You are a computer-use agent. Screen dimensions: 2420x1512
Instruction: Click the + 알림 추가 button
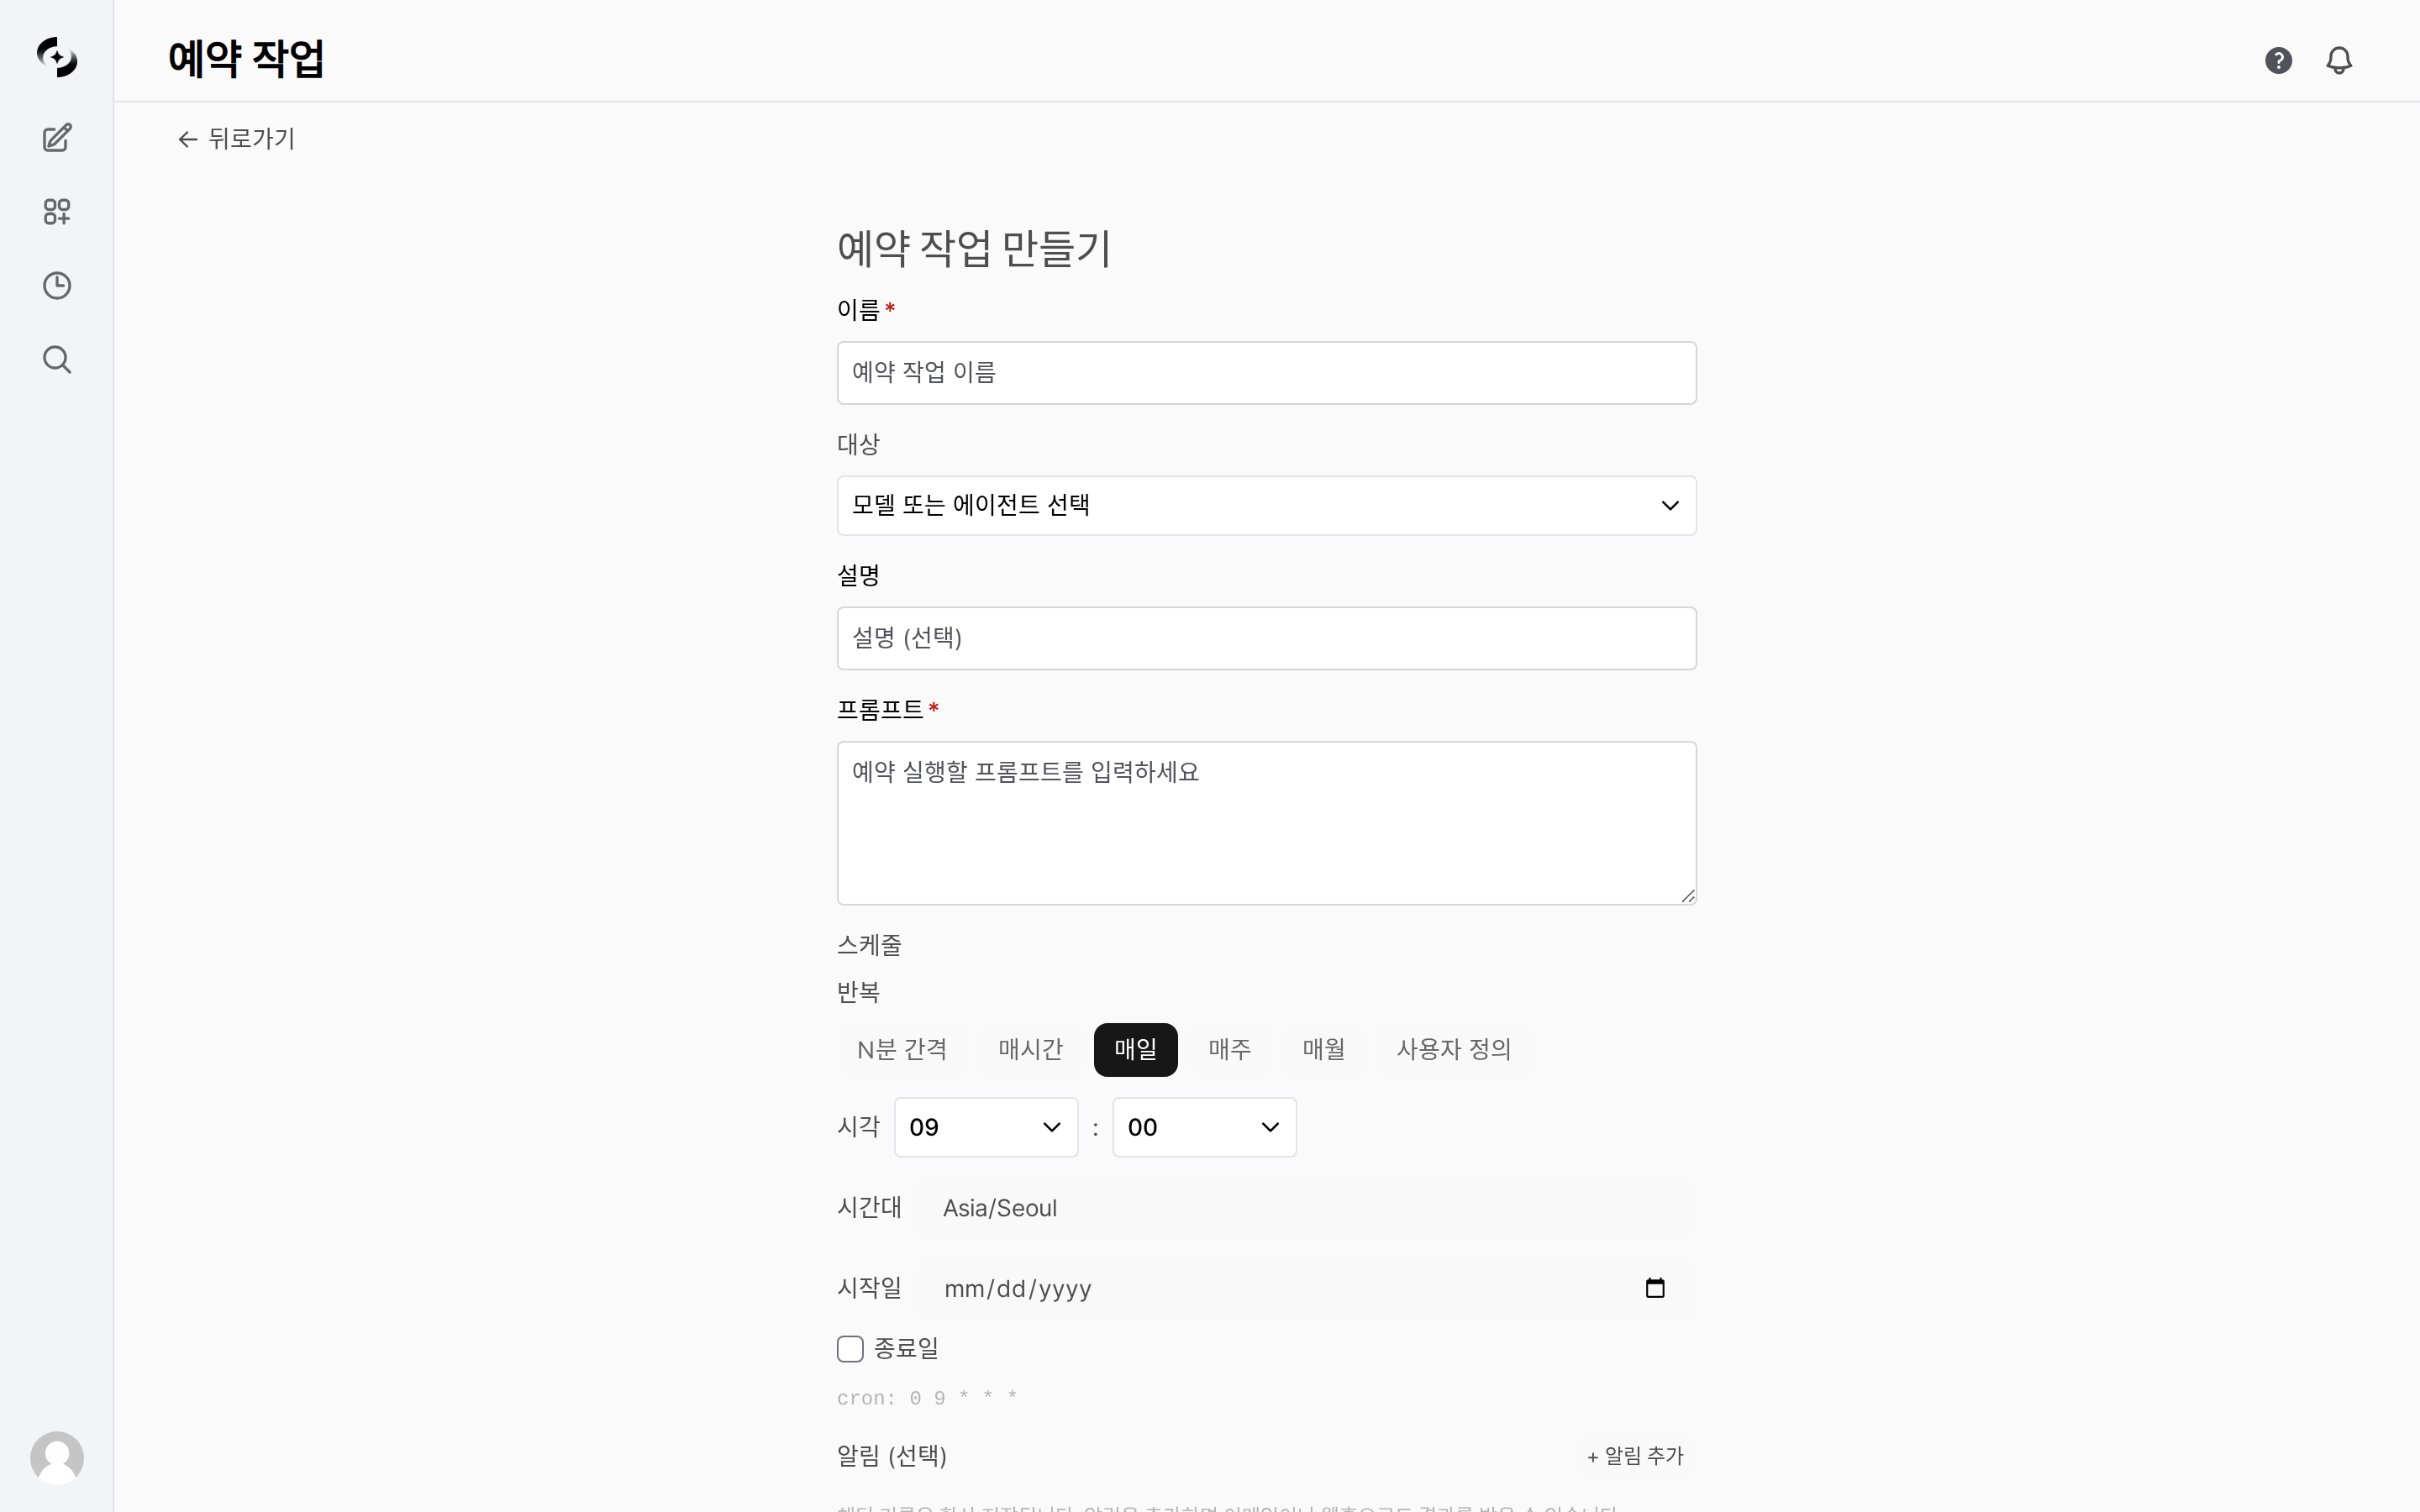pyautogui.click(x=1635, y=1456)
